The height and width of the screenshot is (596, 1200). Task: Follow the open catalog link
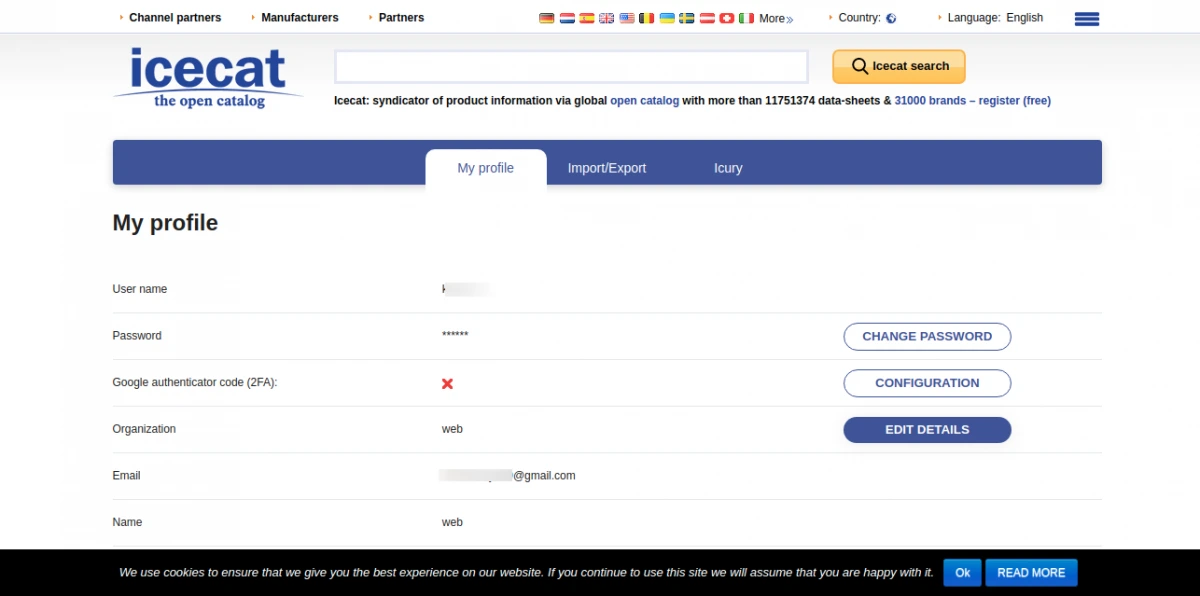645,100
